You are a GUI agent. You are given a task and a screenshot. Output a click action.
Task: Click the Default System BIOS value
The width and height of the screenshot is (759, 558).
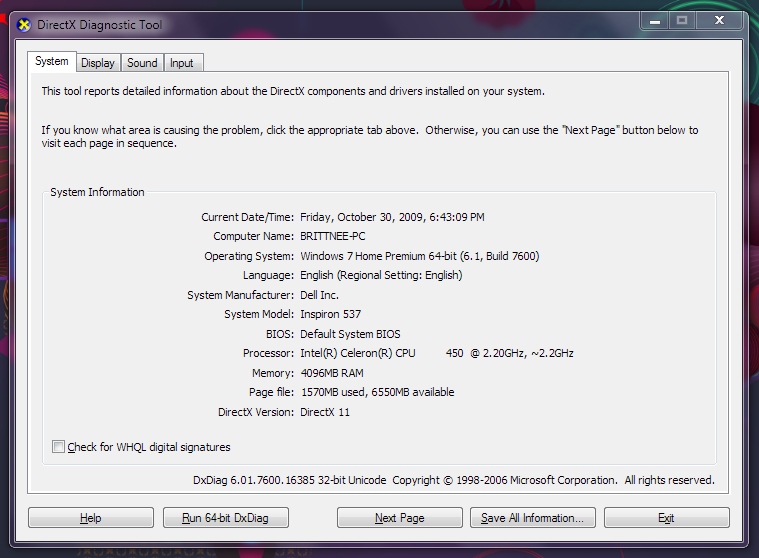coord(350,334)
